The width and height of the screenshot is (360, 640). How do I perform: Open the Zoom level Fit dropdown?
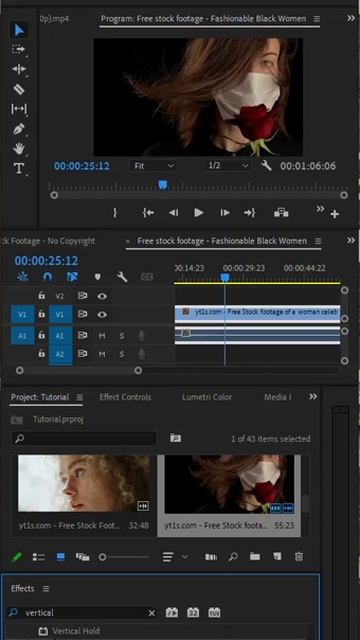pos(154,166)
